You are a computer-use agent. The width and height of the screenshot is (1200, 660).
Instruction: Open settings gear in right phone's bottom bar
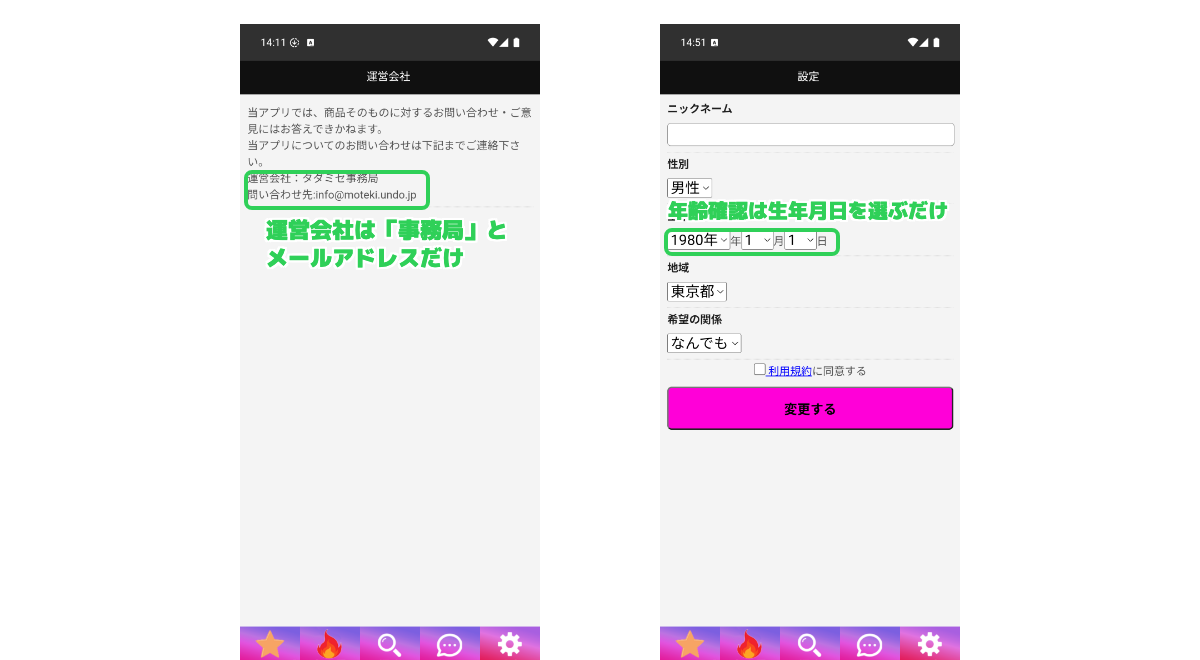(x=930, y=644)
